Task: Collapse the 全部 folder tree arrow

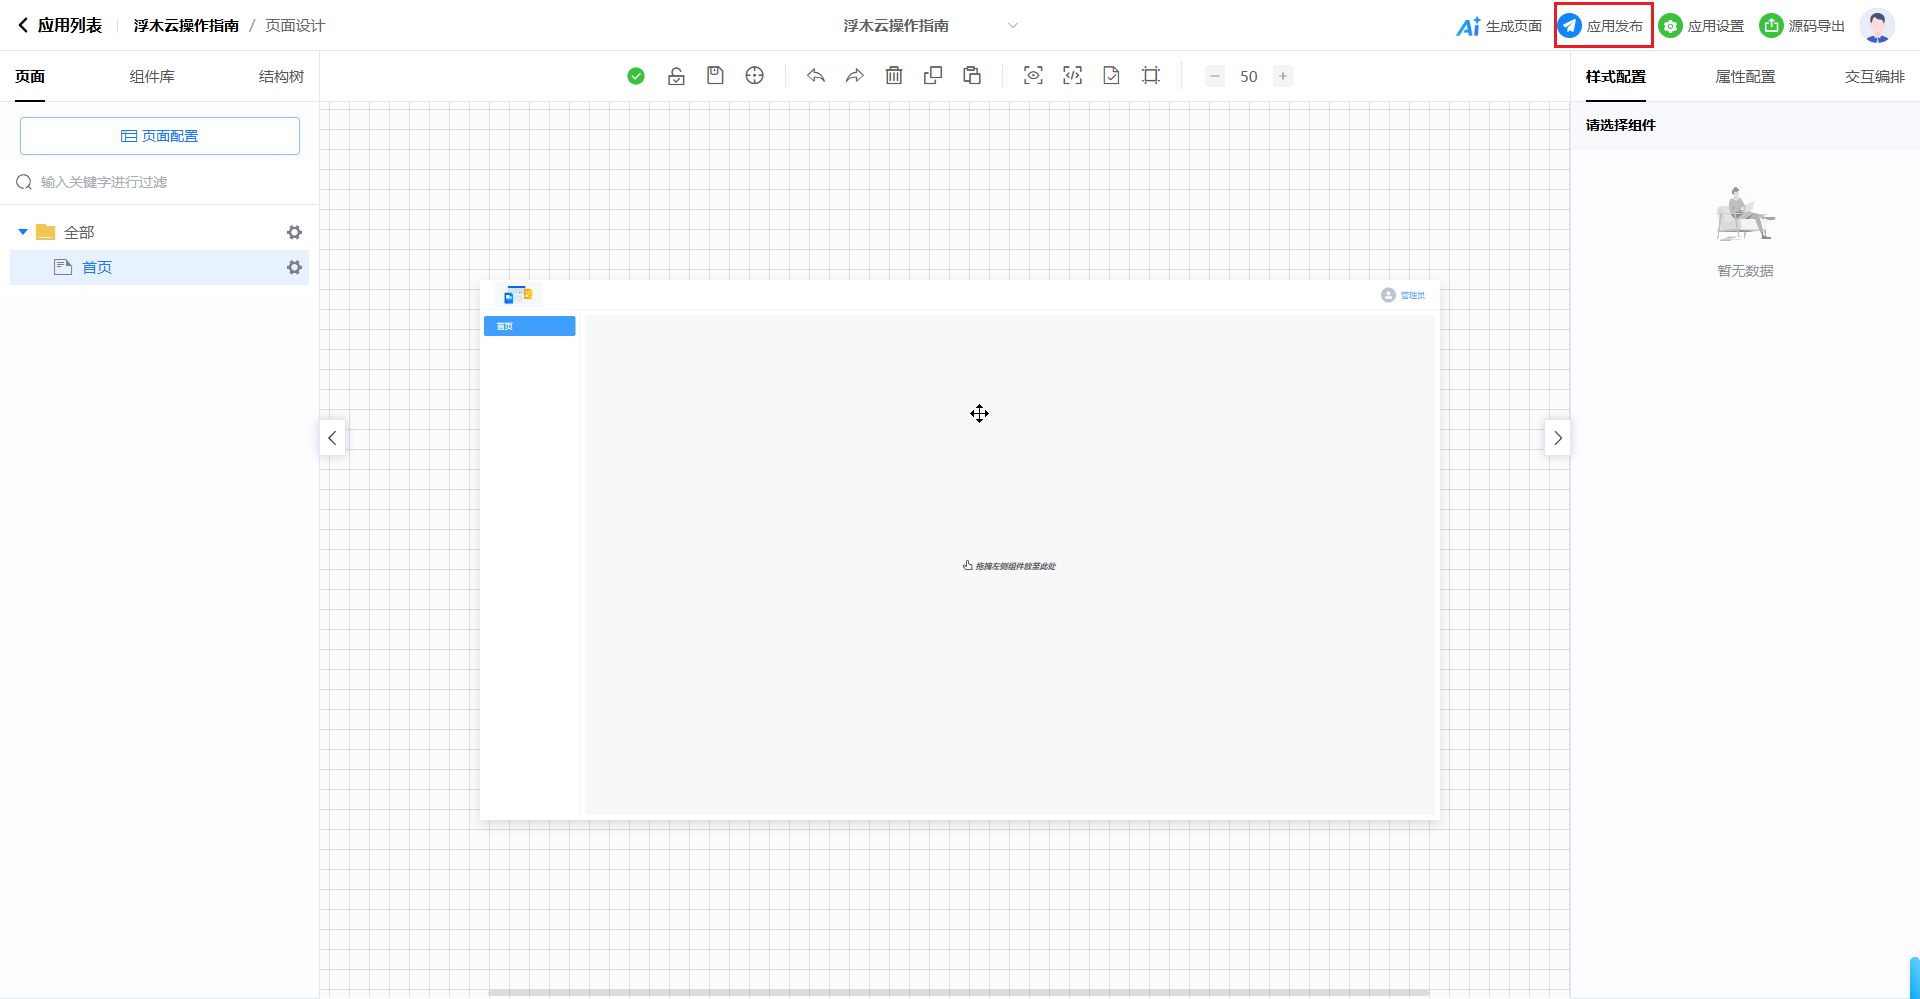Action: tap(23, 232)
